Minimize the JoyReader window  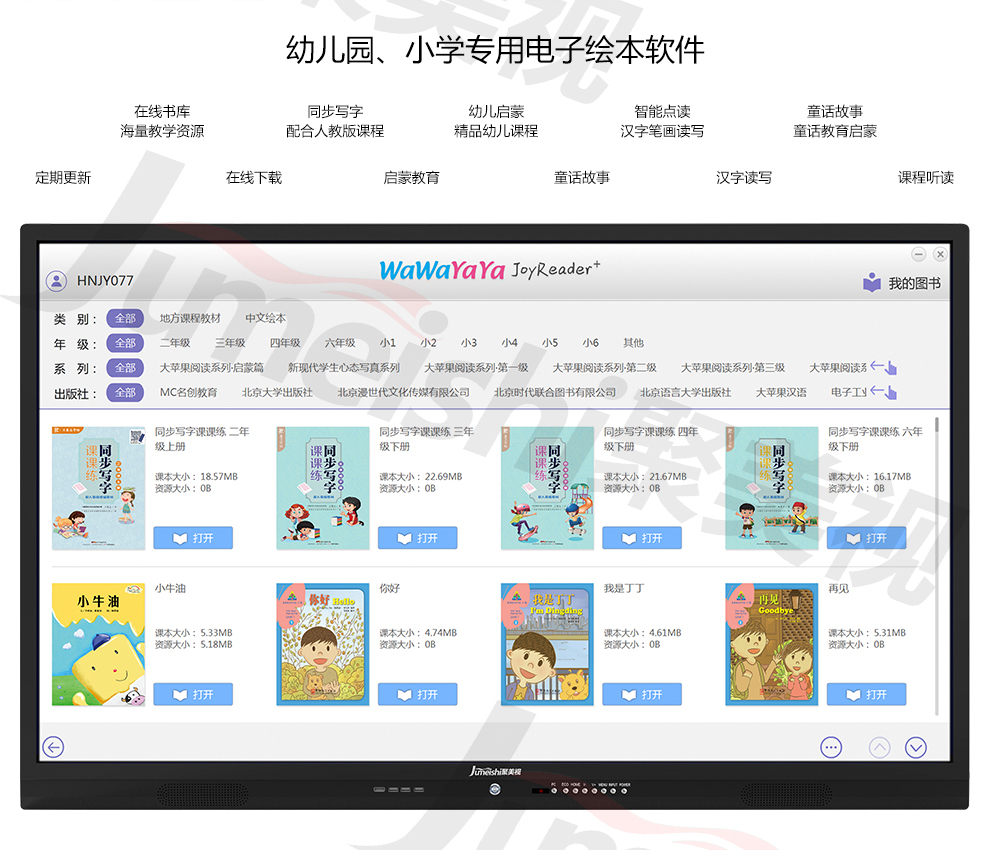point(919,254)
